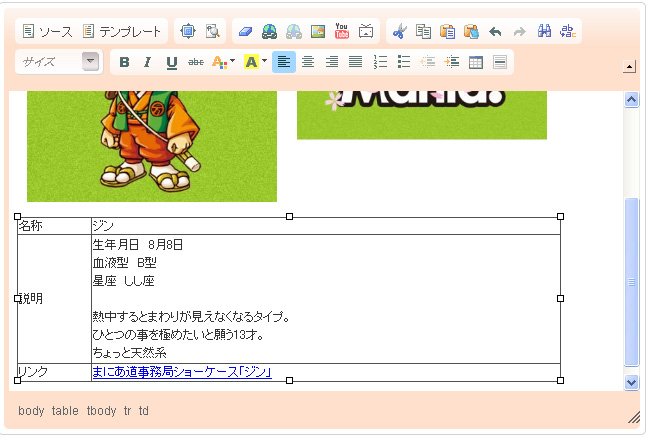Toggle italic formatting
This screenshot has width=649, height=438.
(x=148, y=62)
